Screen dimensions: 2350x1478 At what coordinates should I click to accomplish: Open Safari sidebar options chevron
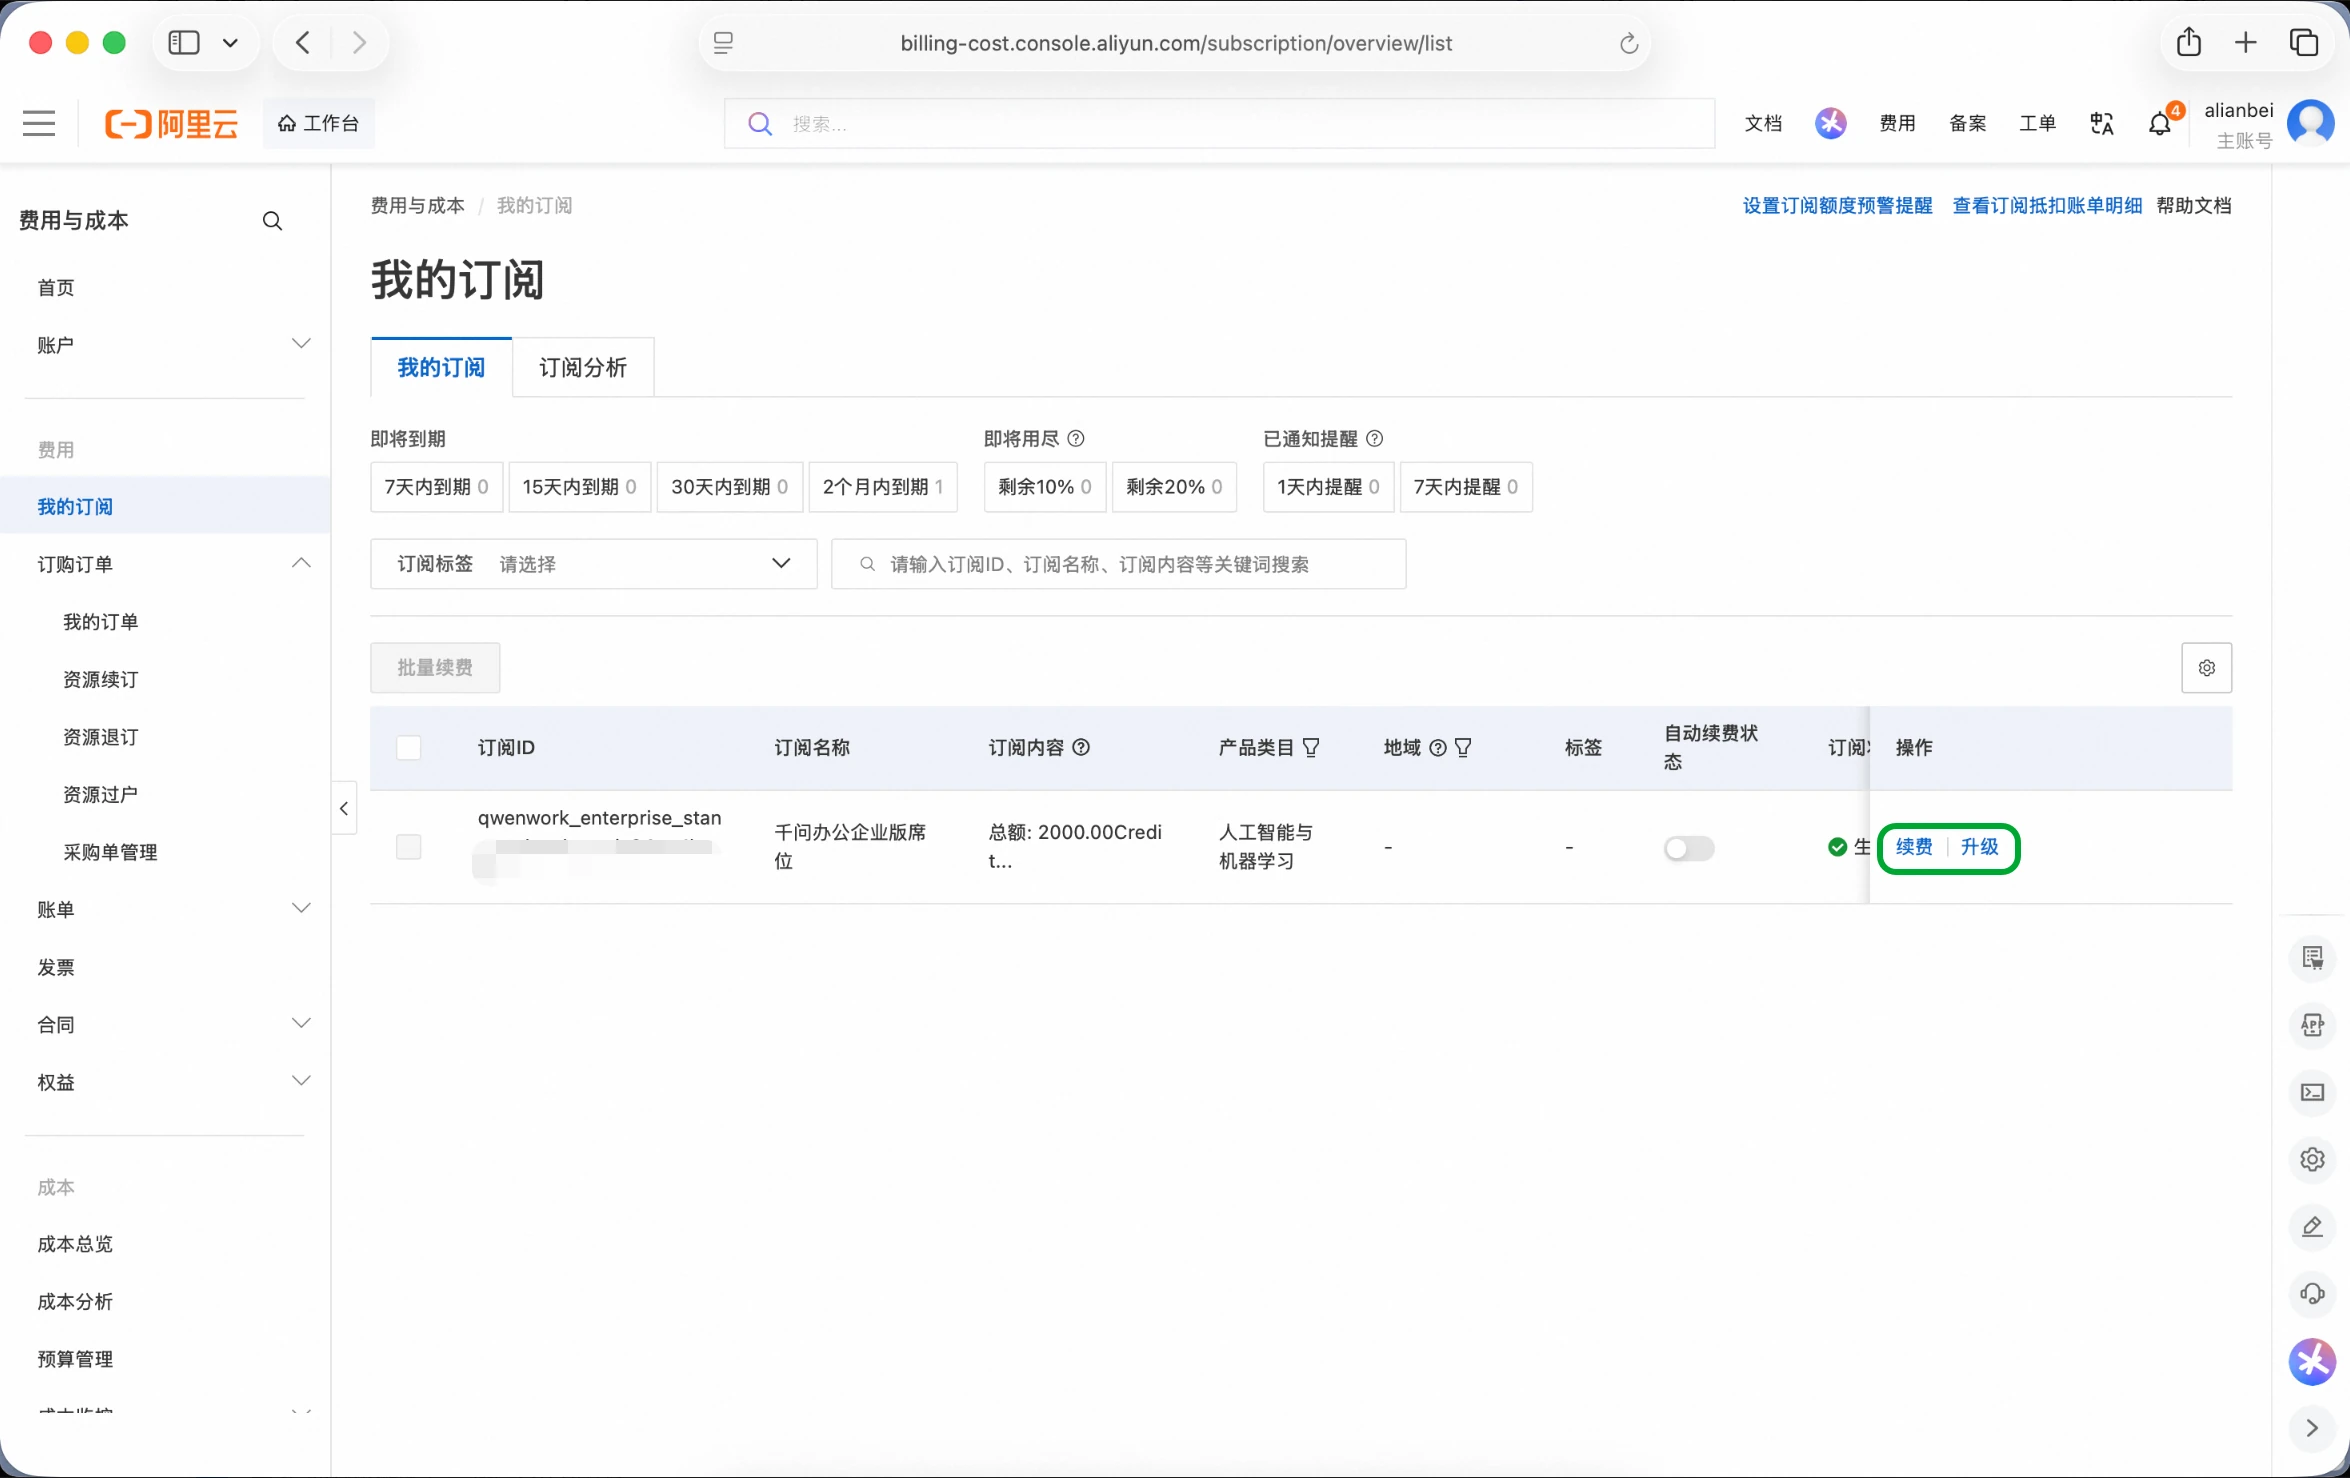coord(230,42)
